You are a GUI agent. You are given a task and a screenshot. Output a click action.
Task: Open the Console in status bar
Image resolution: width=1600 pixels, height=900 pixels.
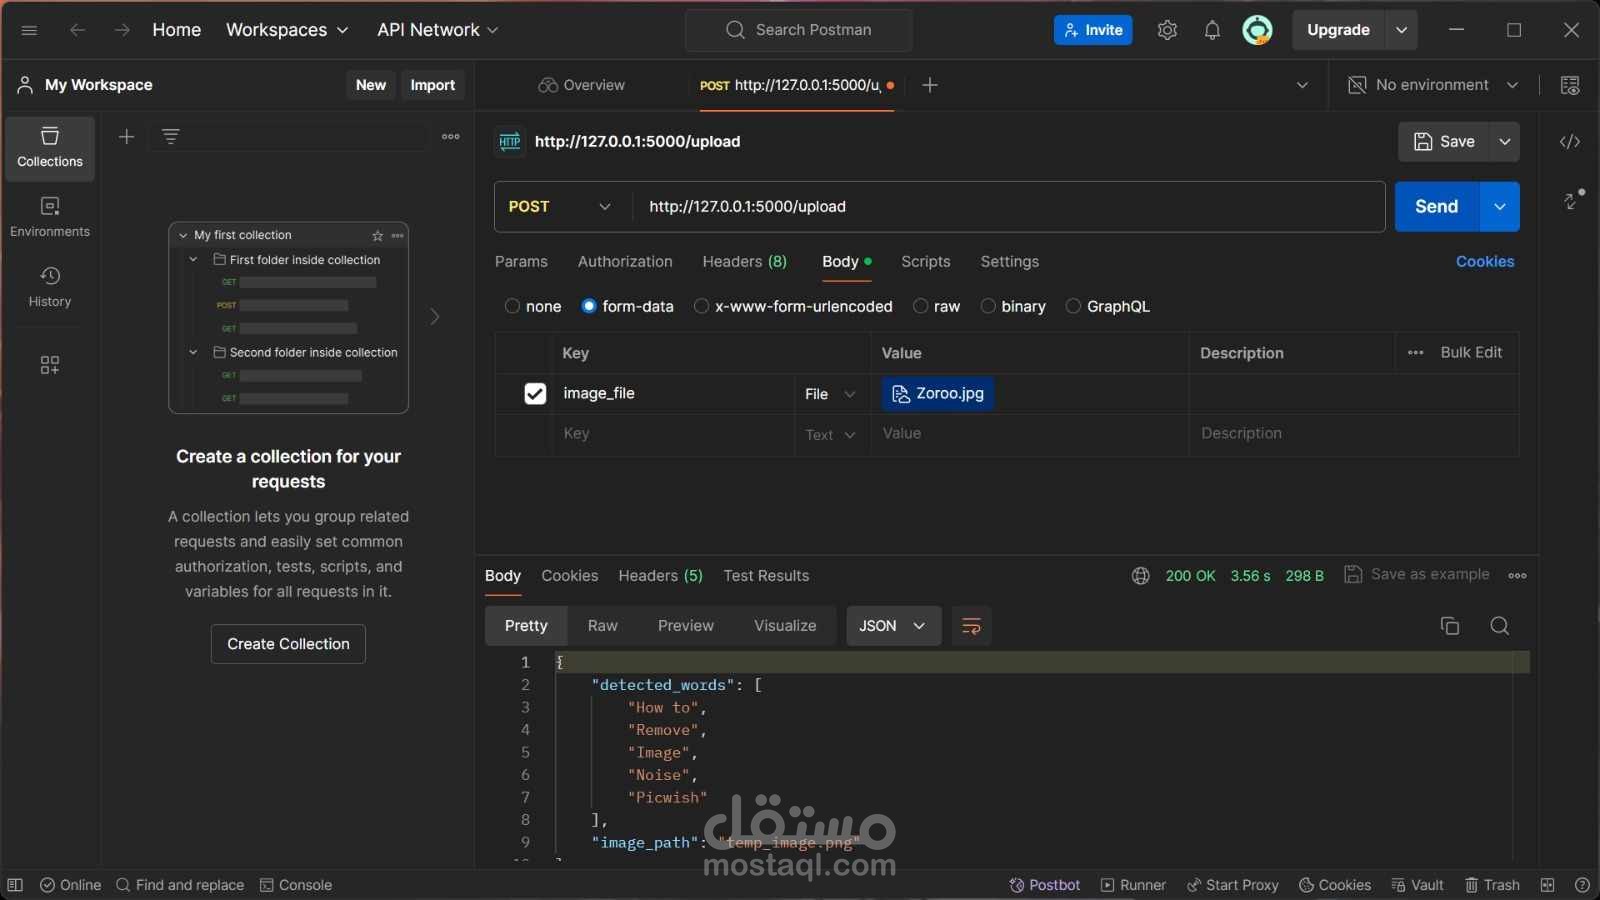[x=296, y=885]
